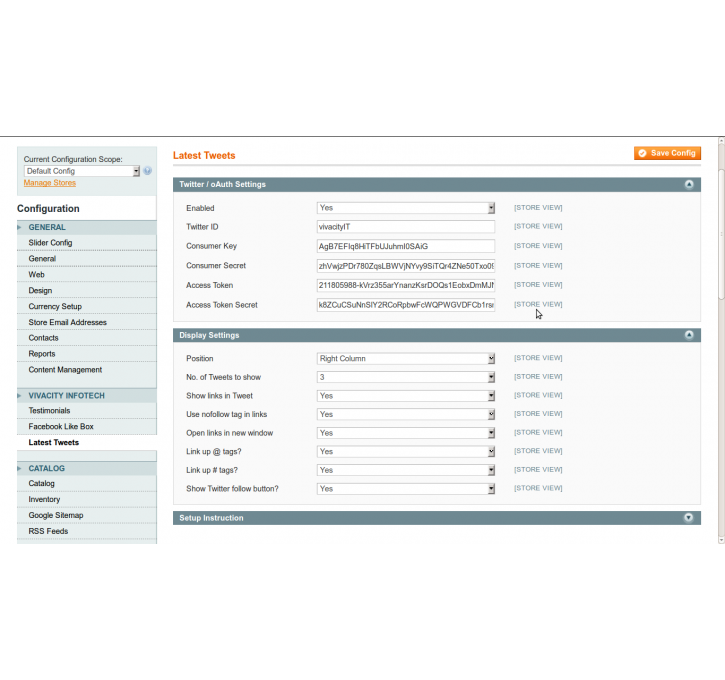The height and width of the screenshot is (680, 725).
Task: Expand the Setup Instruction section
Action: pyautogui.click(x=689, y=518)
